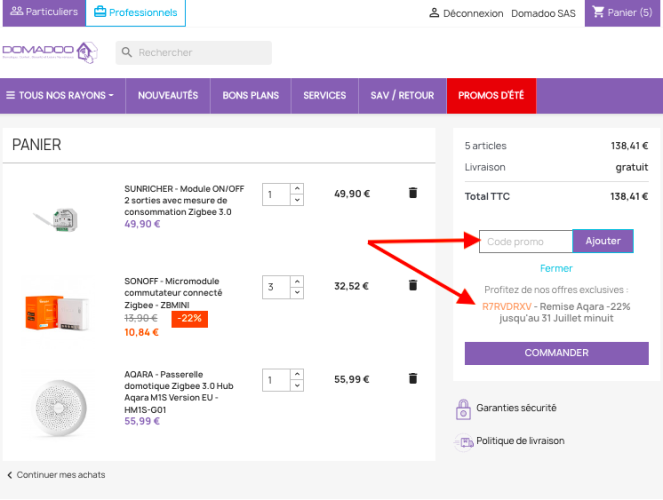Click the COMMANDER button
The width and height of the screenshot is (663, 500).
point(556,353)
